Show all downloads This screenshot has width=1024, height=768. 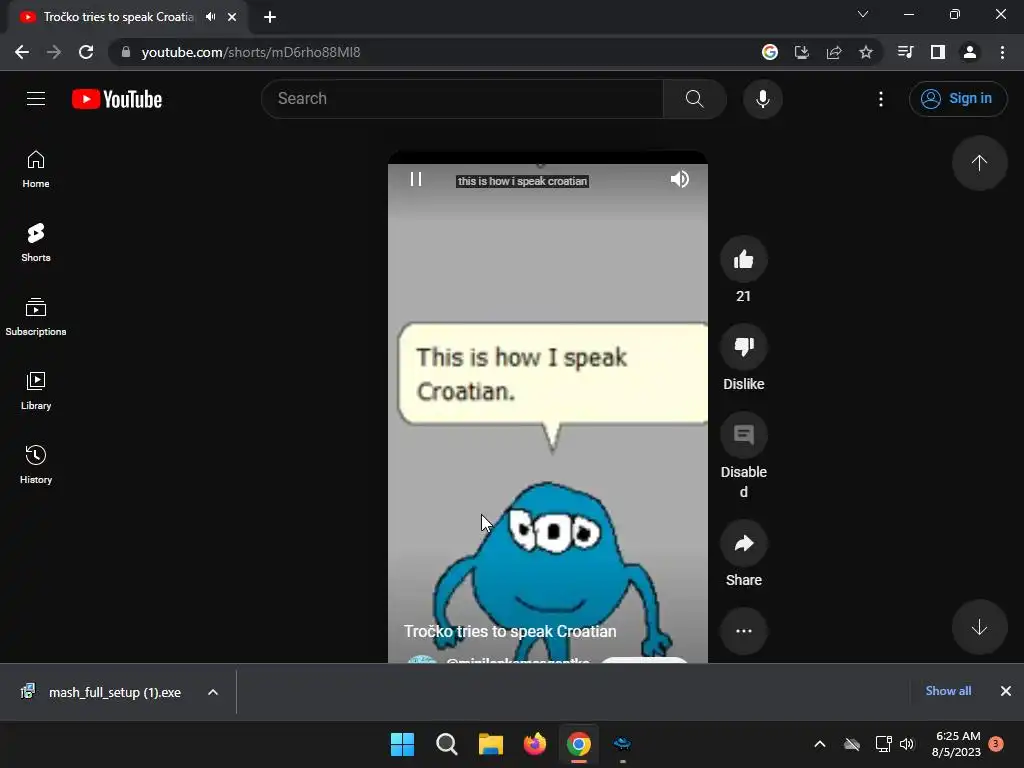(948, 691)
